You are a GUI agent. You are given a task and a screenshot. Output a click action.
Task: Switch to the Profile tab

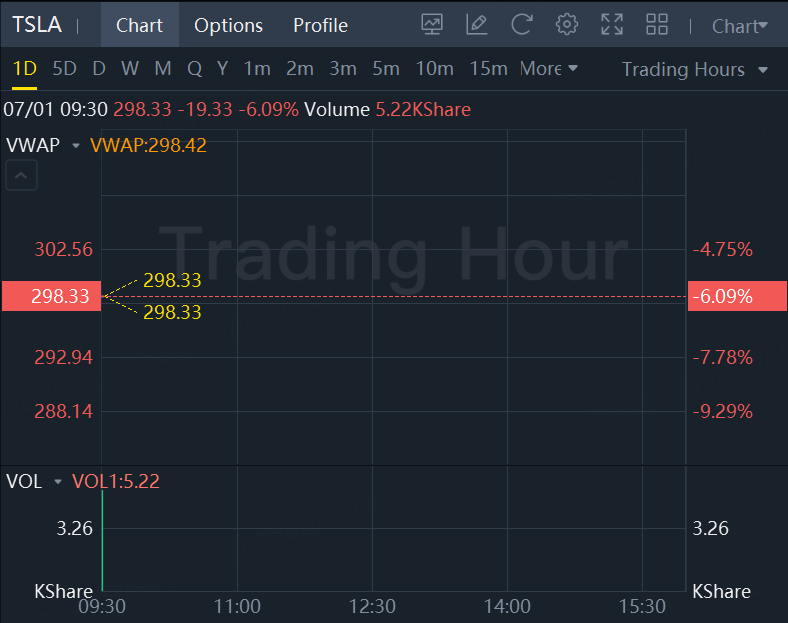[320, 25]
